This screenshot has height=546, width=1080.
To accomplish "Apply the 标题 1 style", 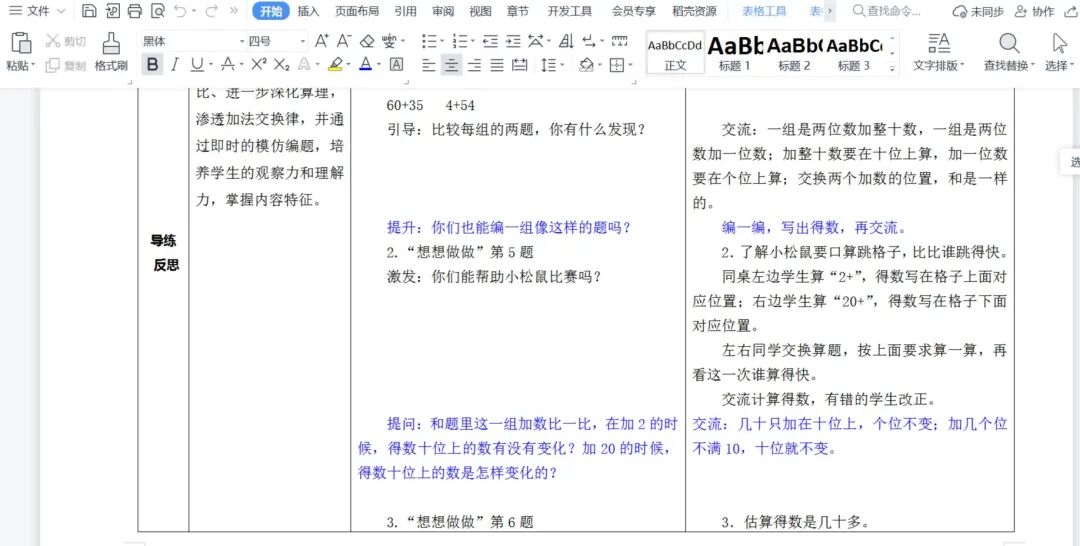I will (734, 53).
